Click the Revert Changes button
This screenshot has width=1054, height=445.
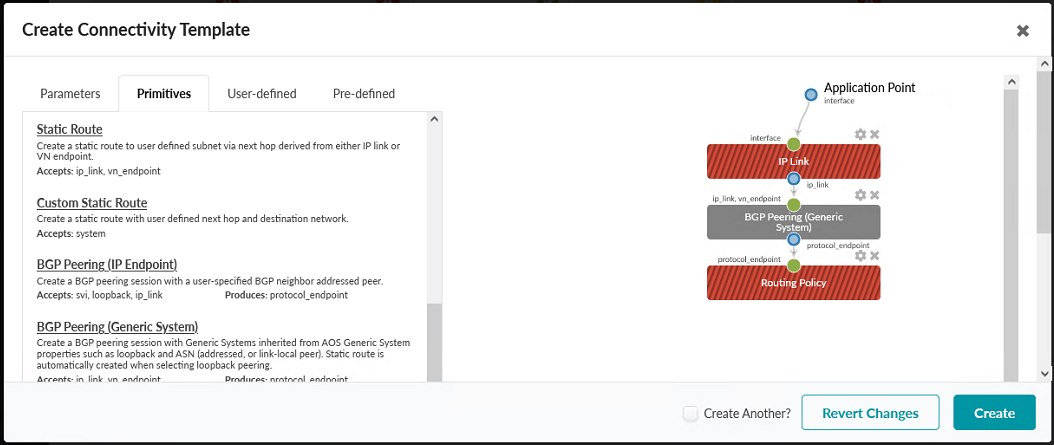(x=870, y=413)
